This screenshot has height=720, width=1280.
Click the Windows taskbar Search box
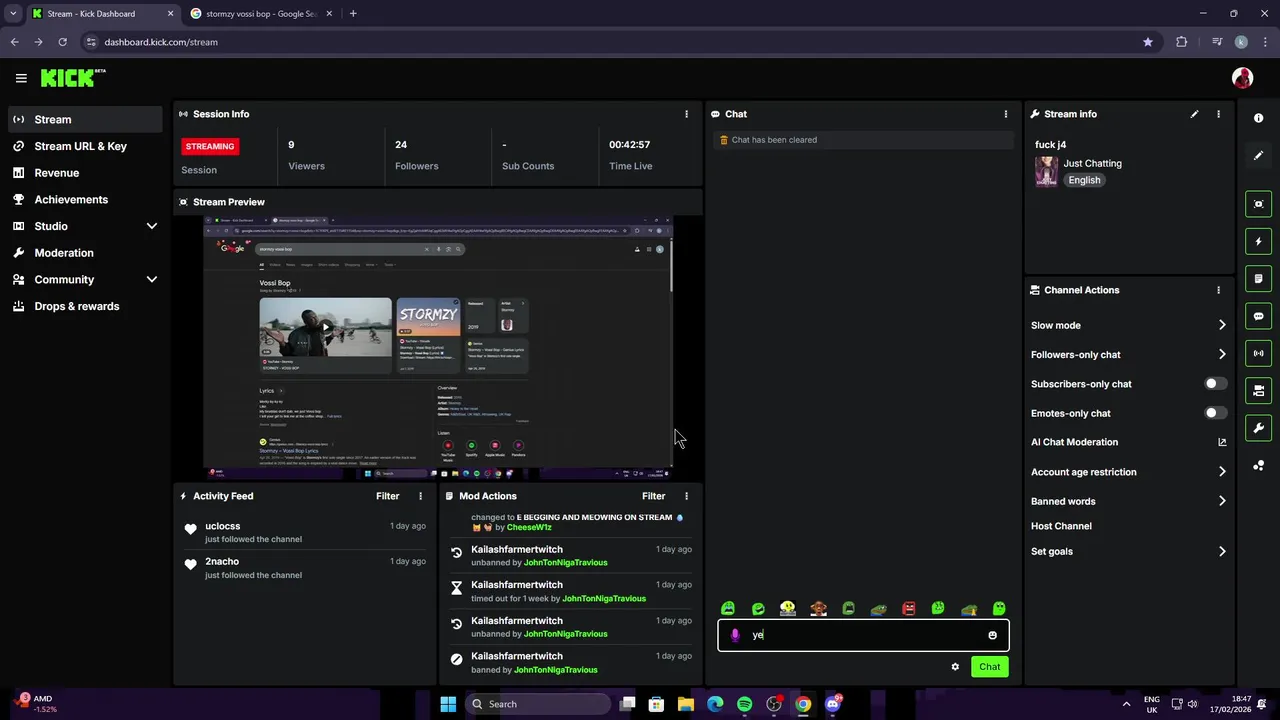(x=538, y=704)
